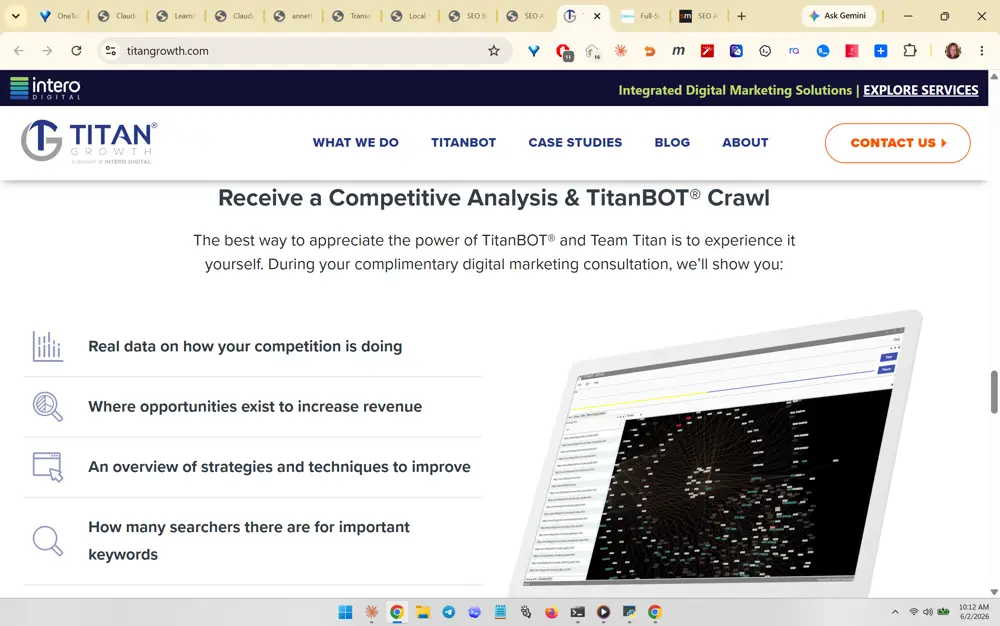This screenshot has height=626, width=1000.
Task: Switch to the Full-S browser tab
Action: 640,16
